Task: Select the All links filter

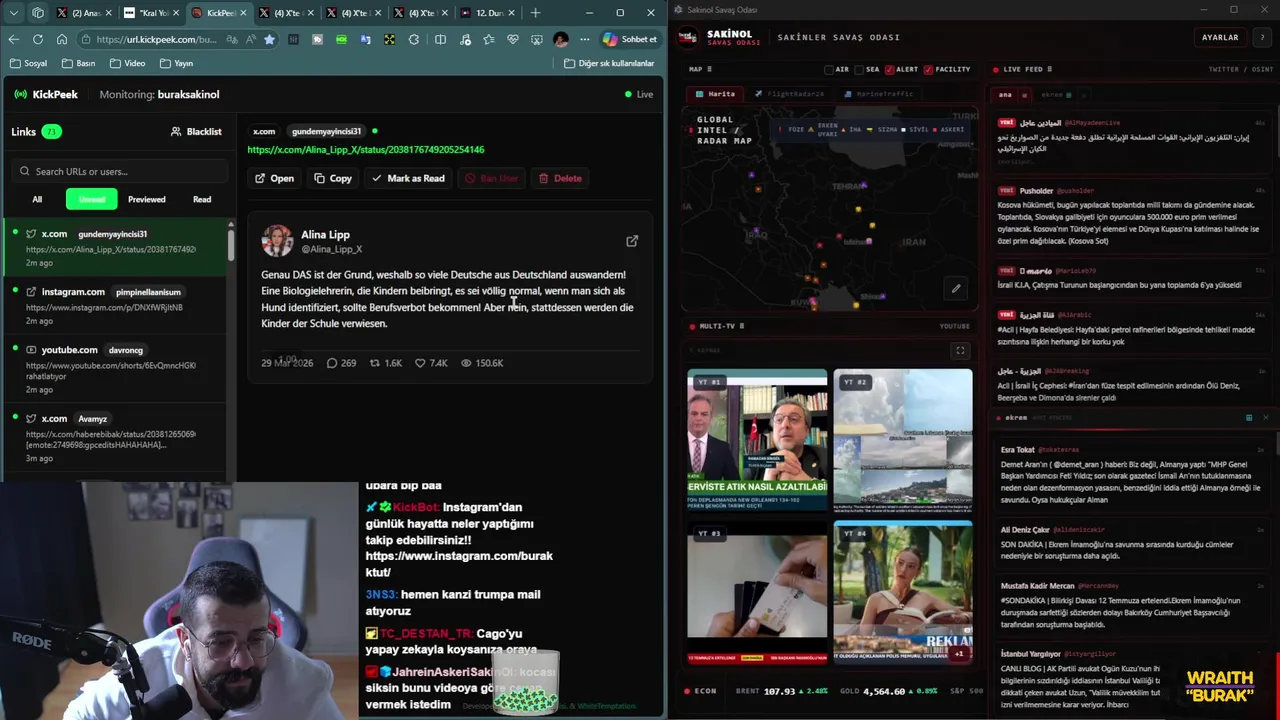Action: [x=37, y=199]
